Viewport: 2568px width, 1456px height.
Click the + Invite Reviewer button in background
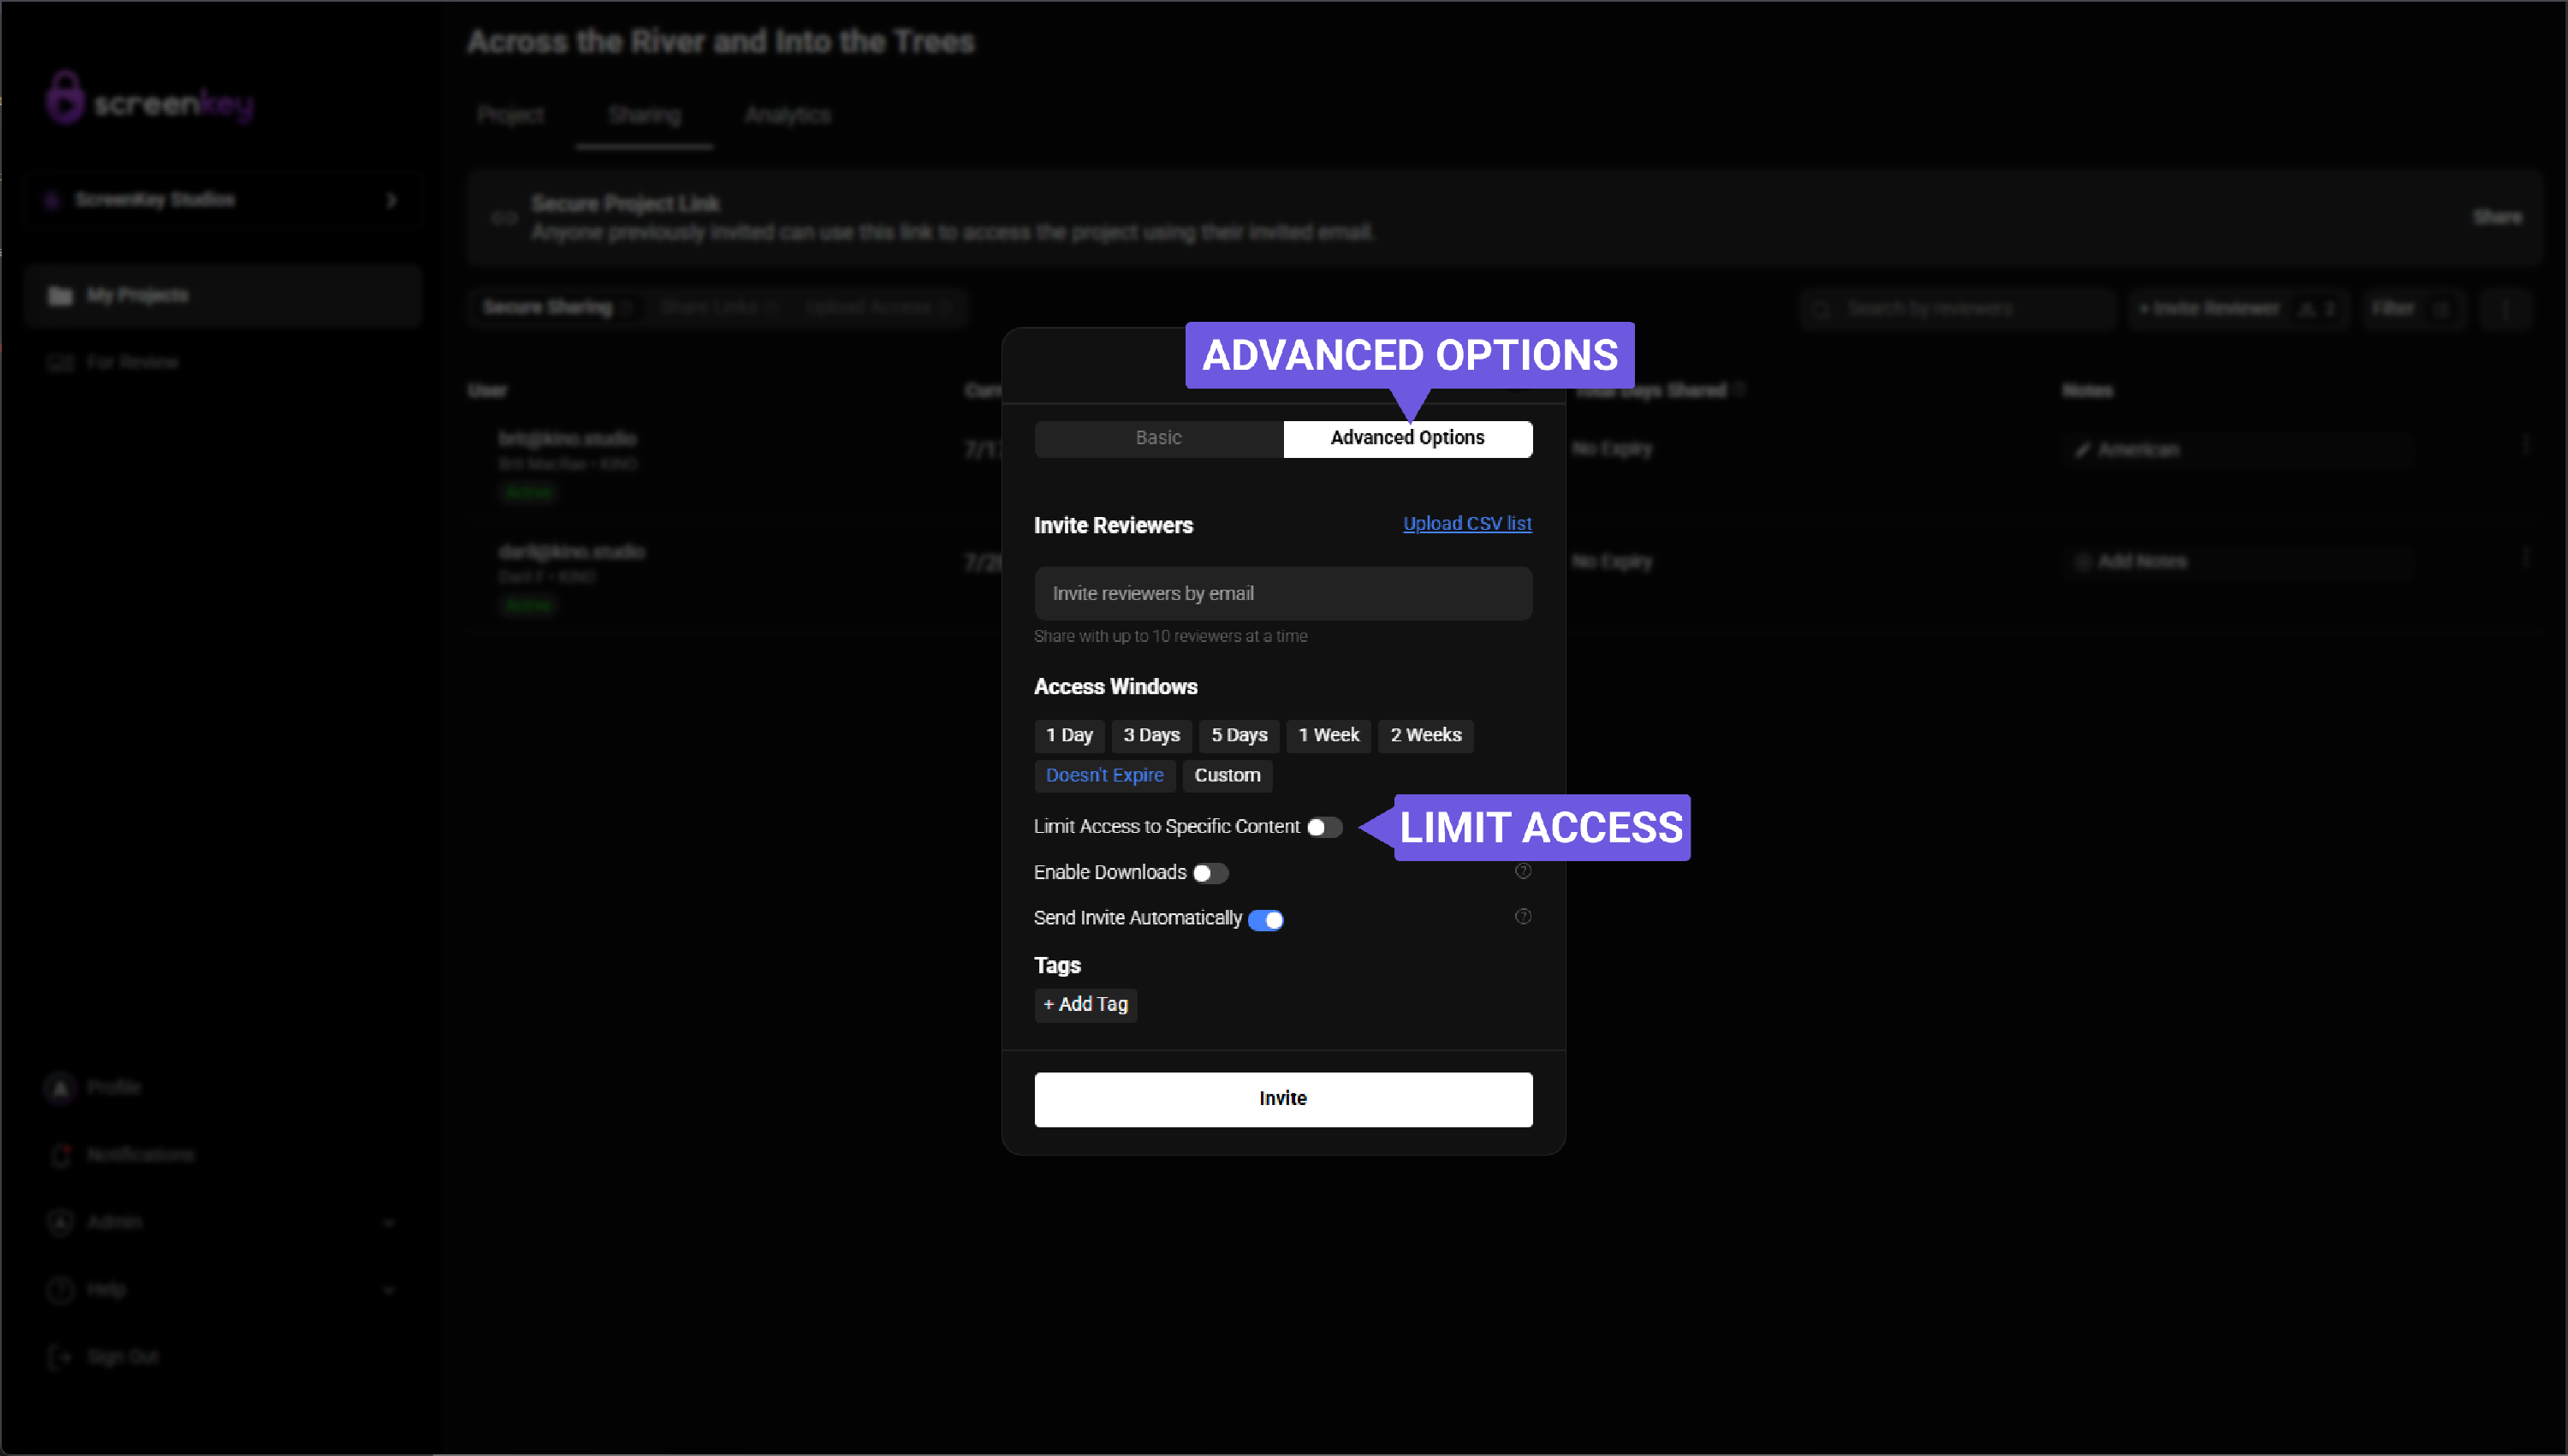(x=2237, y=309)
